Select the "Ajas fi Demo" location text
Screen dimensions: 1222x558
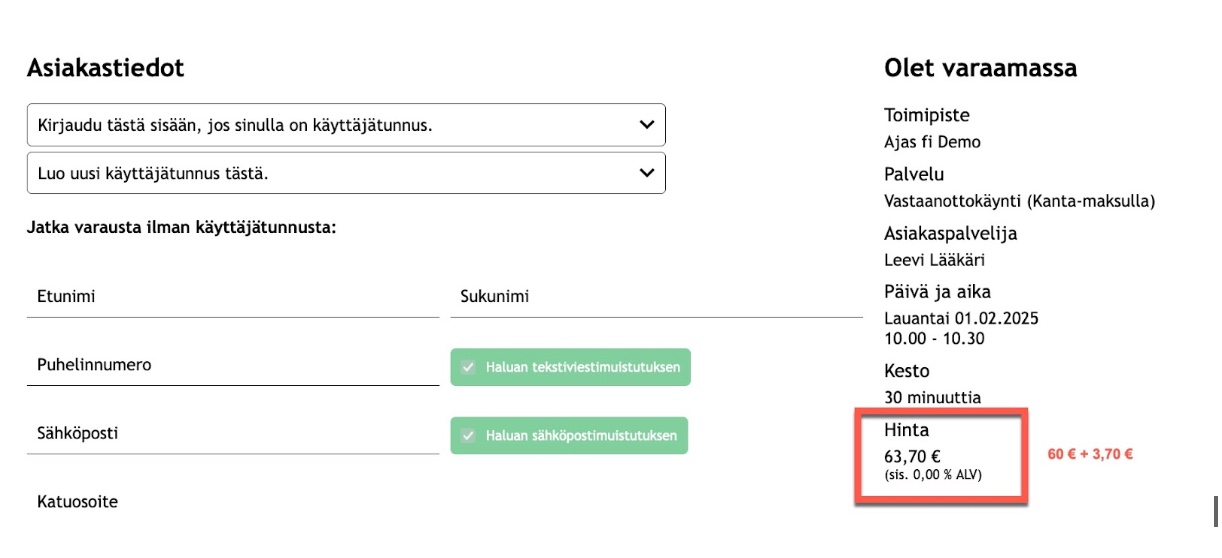tap(932, 142)
